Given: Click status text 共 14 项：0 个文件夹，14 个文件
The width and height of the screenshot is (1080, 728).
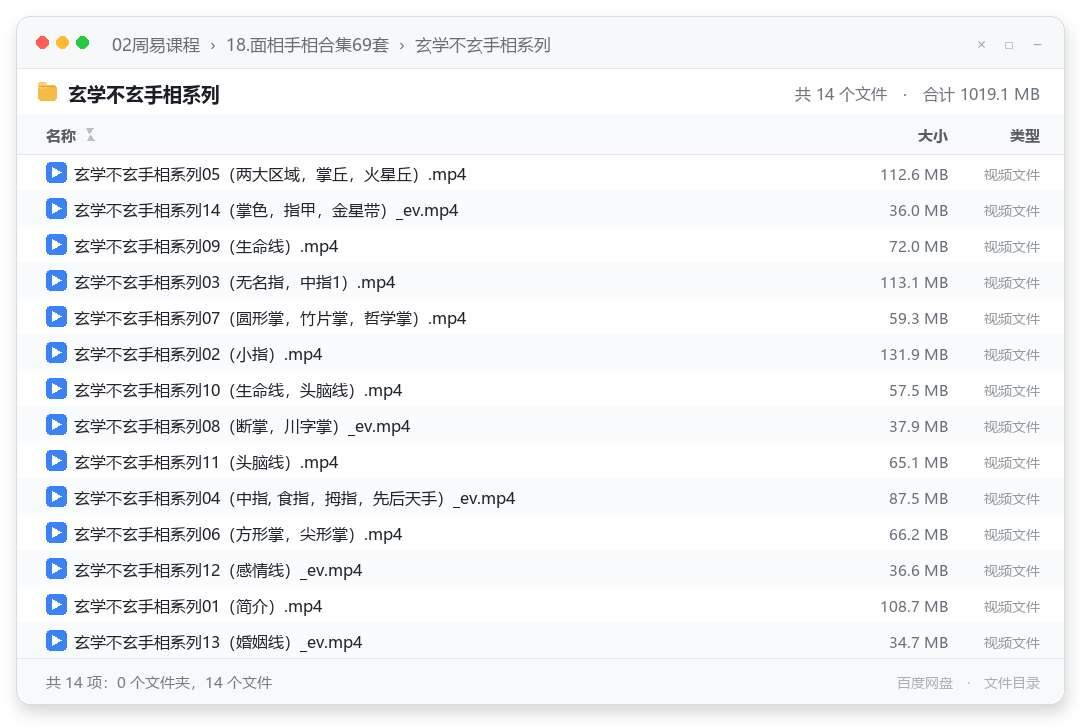Looking at the screenshot, I should 158,683.
